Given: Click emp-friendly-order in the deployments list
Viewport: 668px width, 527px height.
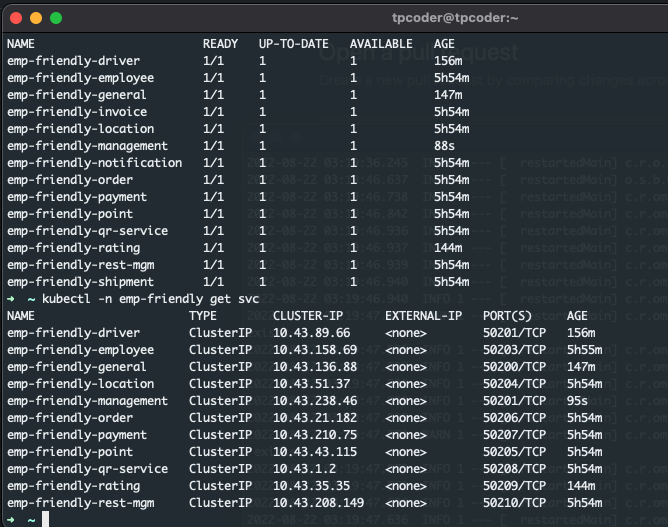Looking at the screenshot, I should point(70,180).
